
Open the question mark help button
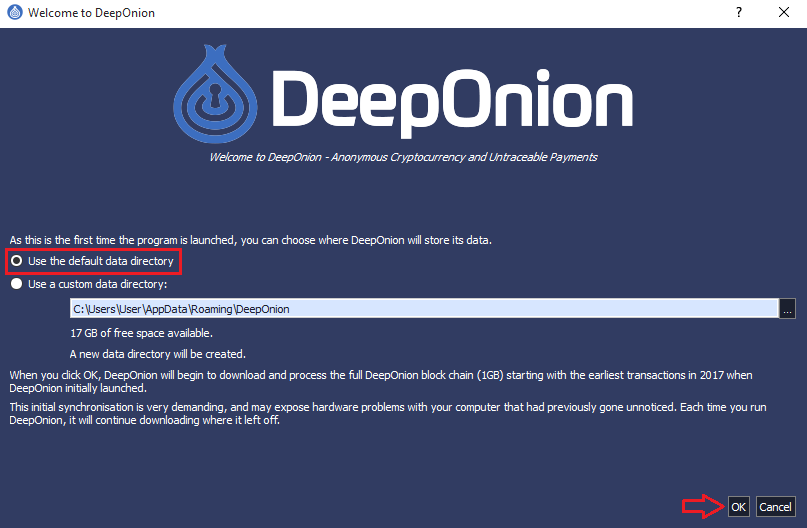[x=739, y=12]
